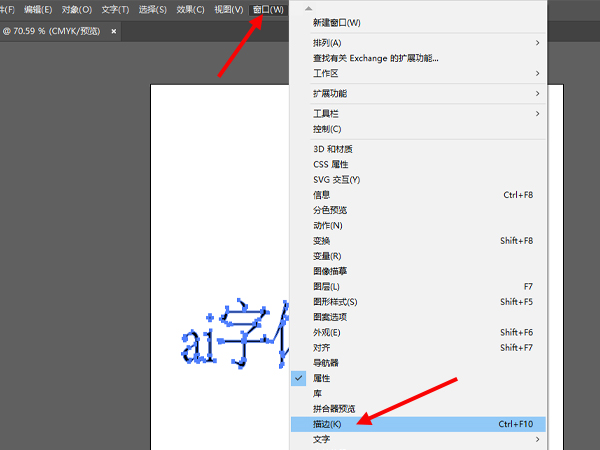Image resolution: width=600 pixels, height=450 pixels.
Task: Close the document tab with the x
Action: click(113, 31)
